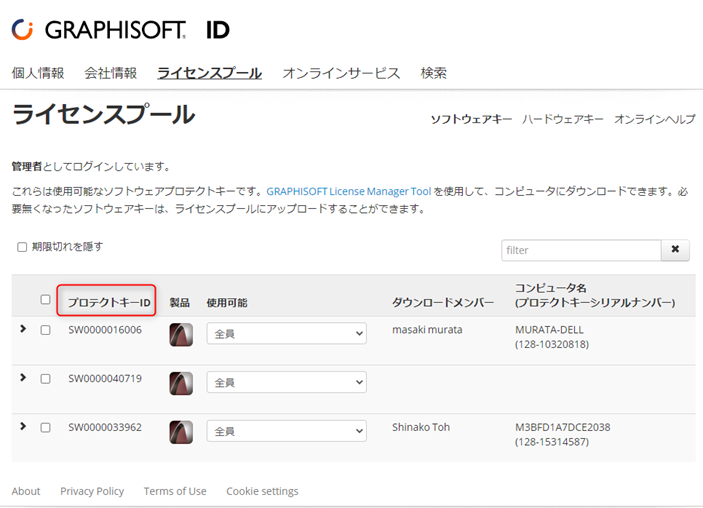703x508 pixels.
Task: Check the select-all checkbox in table header
Action: tap(45, 300)
